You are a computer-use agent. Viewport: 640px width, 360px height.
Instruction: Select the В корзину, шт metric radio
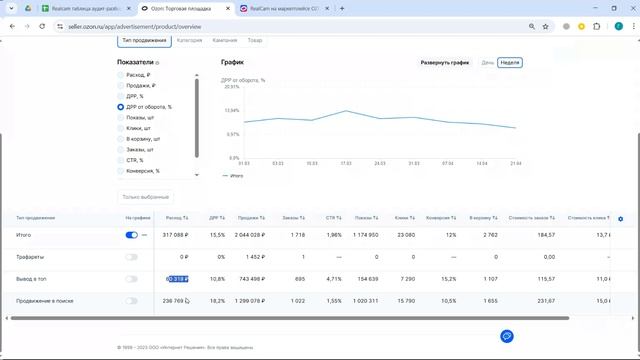(x=120, y=139)
